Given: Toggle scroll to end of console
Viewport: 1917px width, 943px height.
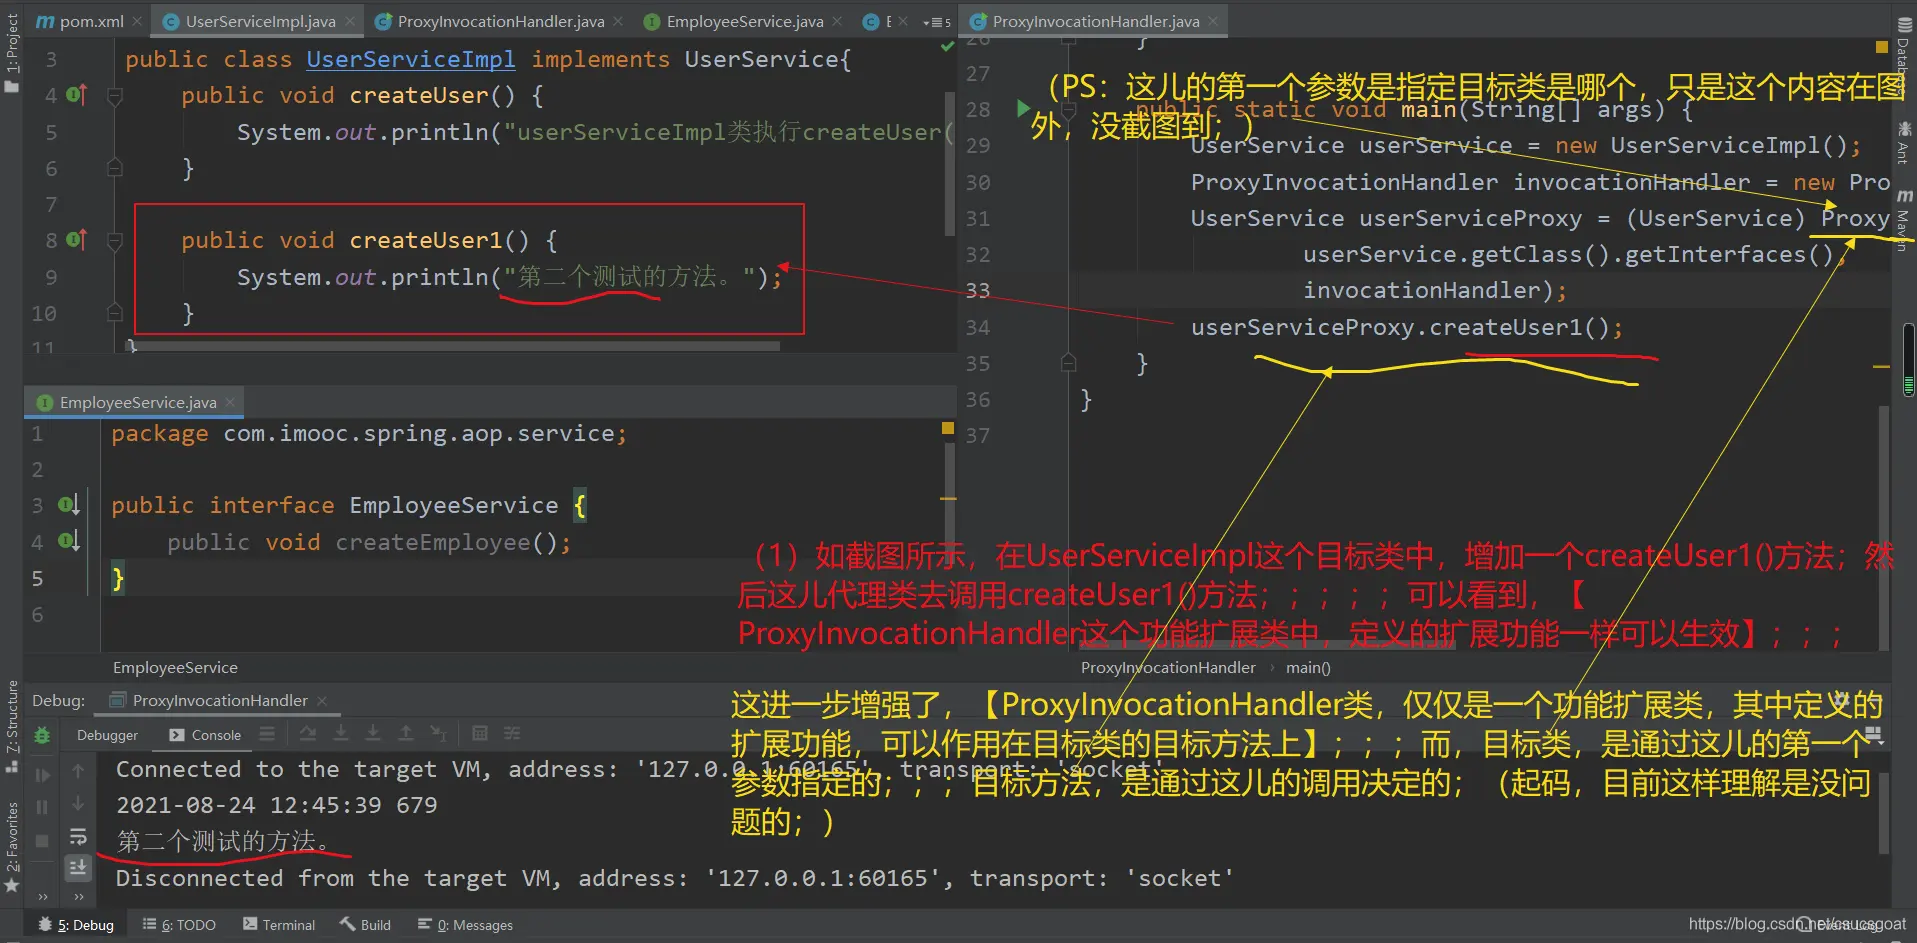Looking at the screenshot, I should pos(78,868).
